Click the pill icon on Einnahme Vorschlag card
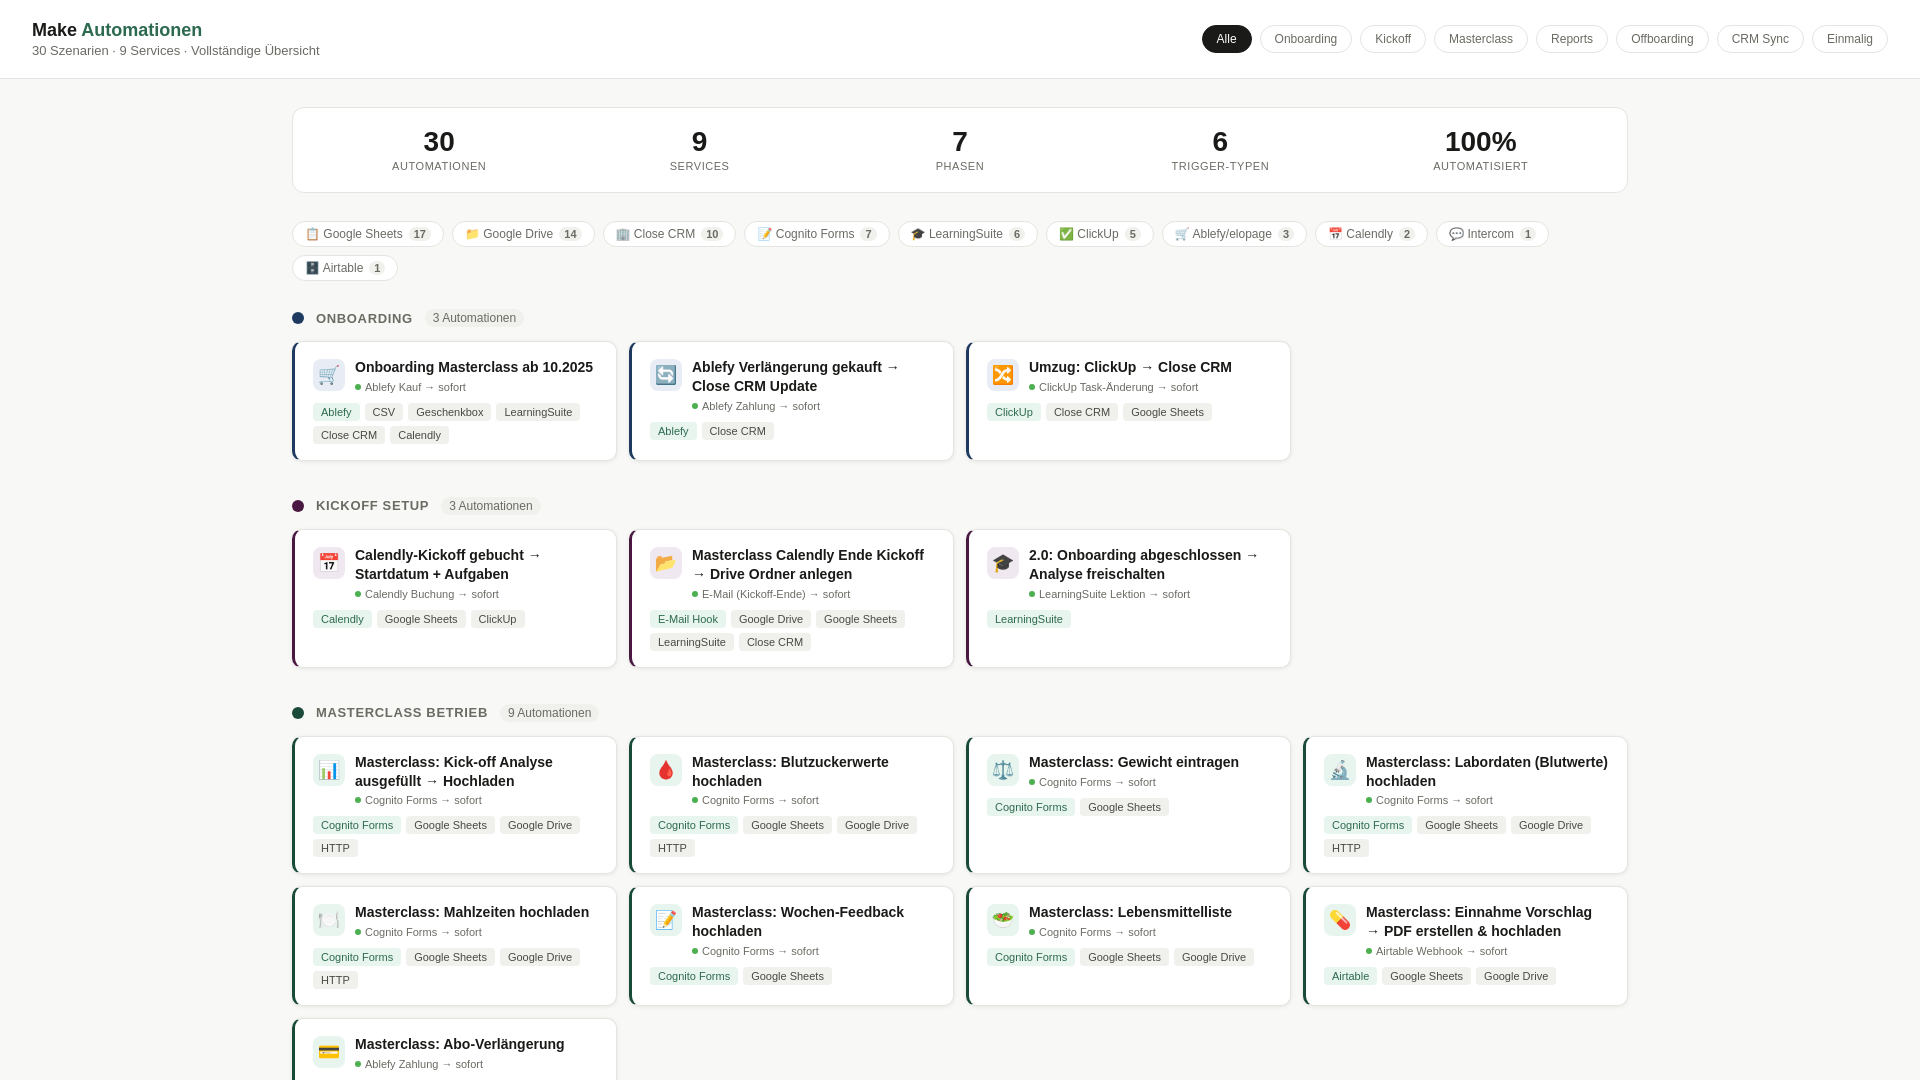The width and height of the screenshot is (1920, 1080). (1340, 920)
